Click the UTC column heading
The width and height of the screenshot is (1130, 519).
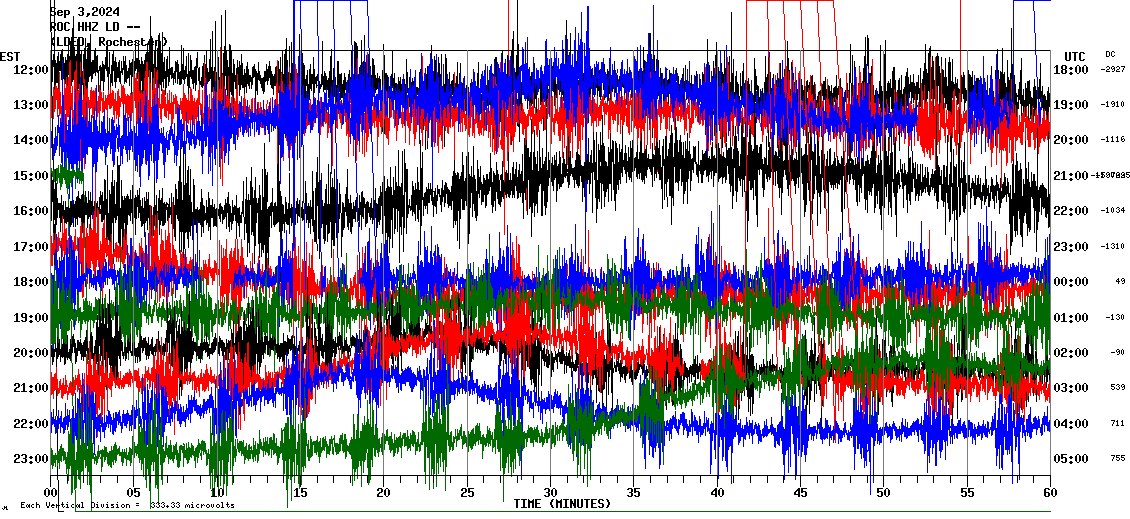1074,56
